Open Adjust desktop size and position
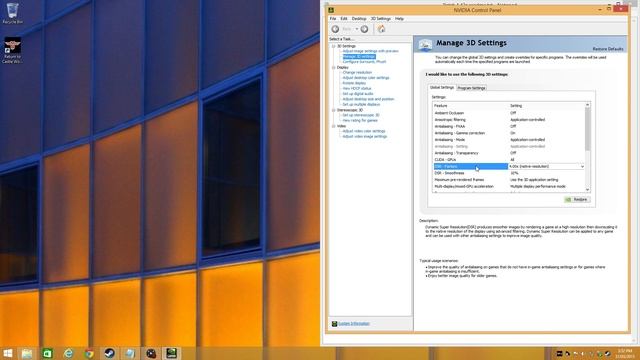 click(368, 99)
